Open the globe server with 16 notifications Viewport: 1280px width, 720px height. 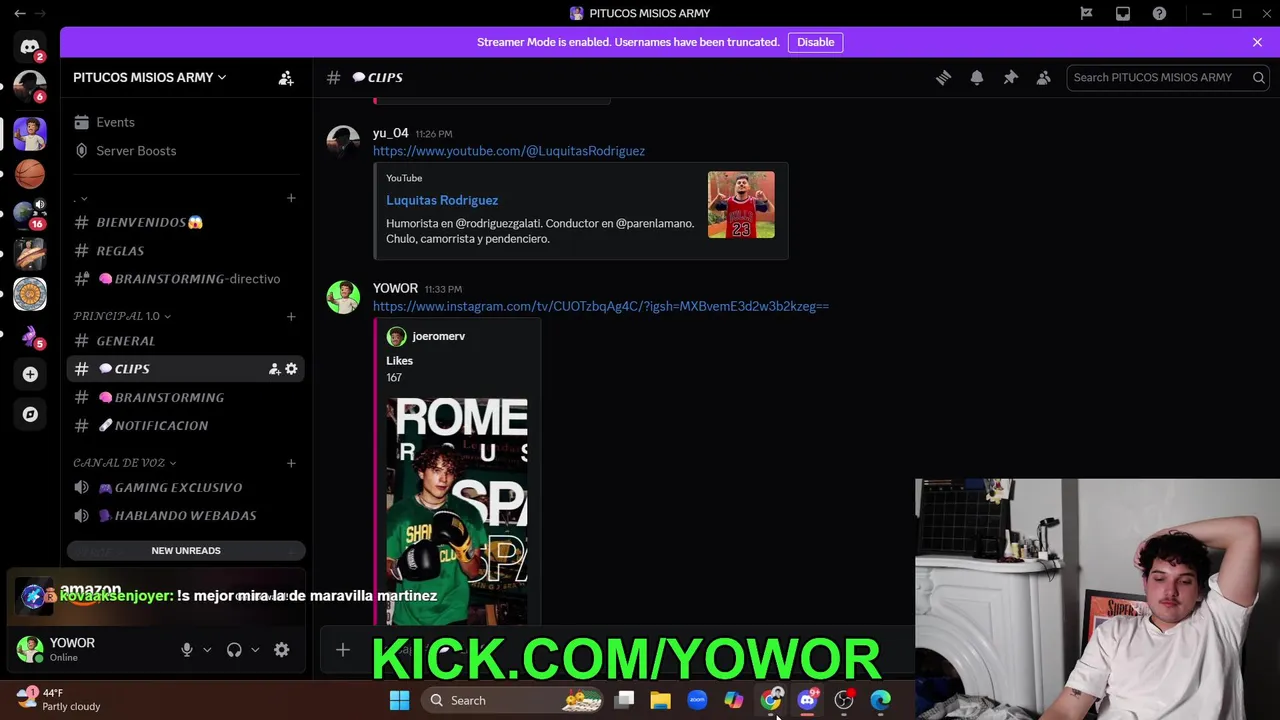coord(30,213)
